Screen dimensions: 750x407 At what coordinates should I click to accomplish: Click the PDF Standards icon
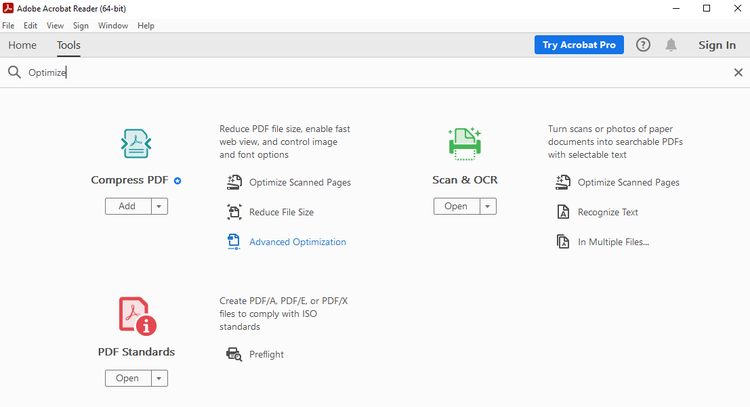pyautogui.click(x=137, y=315)
